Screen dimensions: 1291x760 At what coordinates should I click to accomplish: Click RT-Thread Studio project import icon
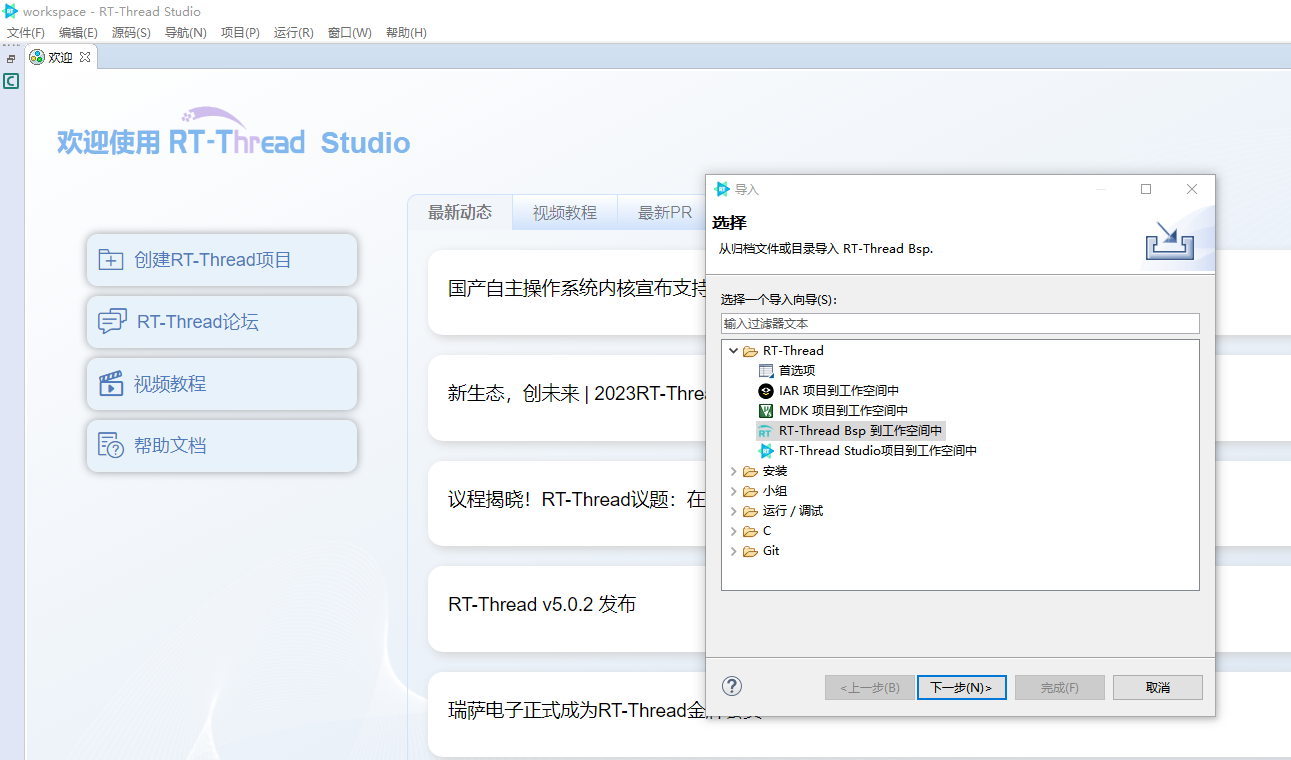click(766, 451)
